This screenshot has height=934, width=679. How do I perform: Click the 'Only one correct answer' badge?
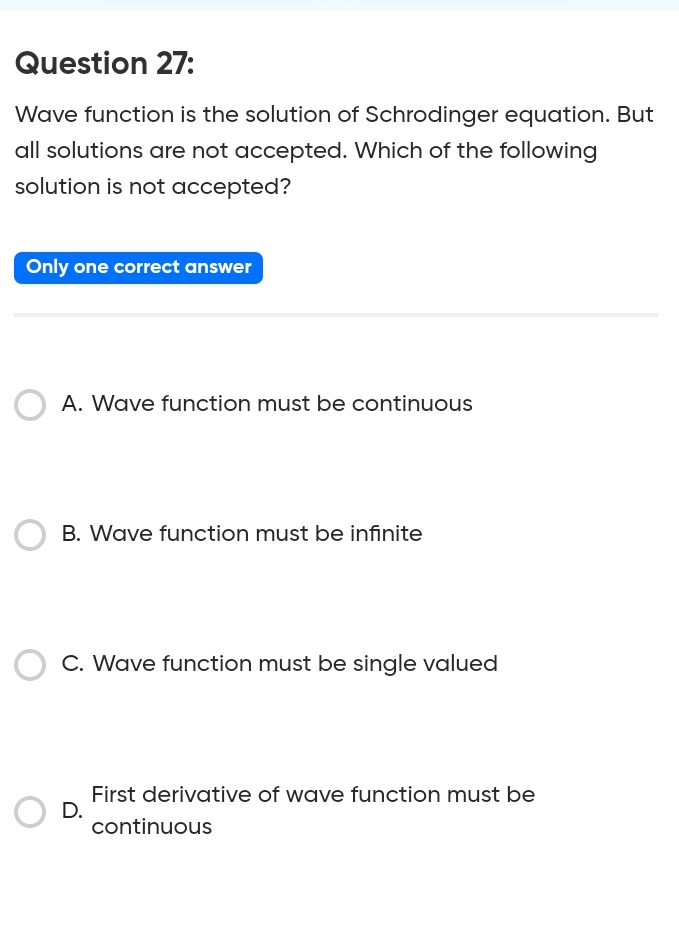[x=138, y=267]
